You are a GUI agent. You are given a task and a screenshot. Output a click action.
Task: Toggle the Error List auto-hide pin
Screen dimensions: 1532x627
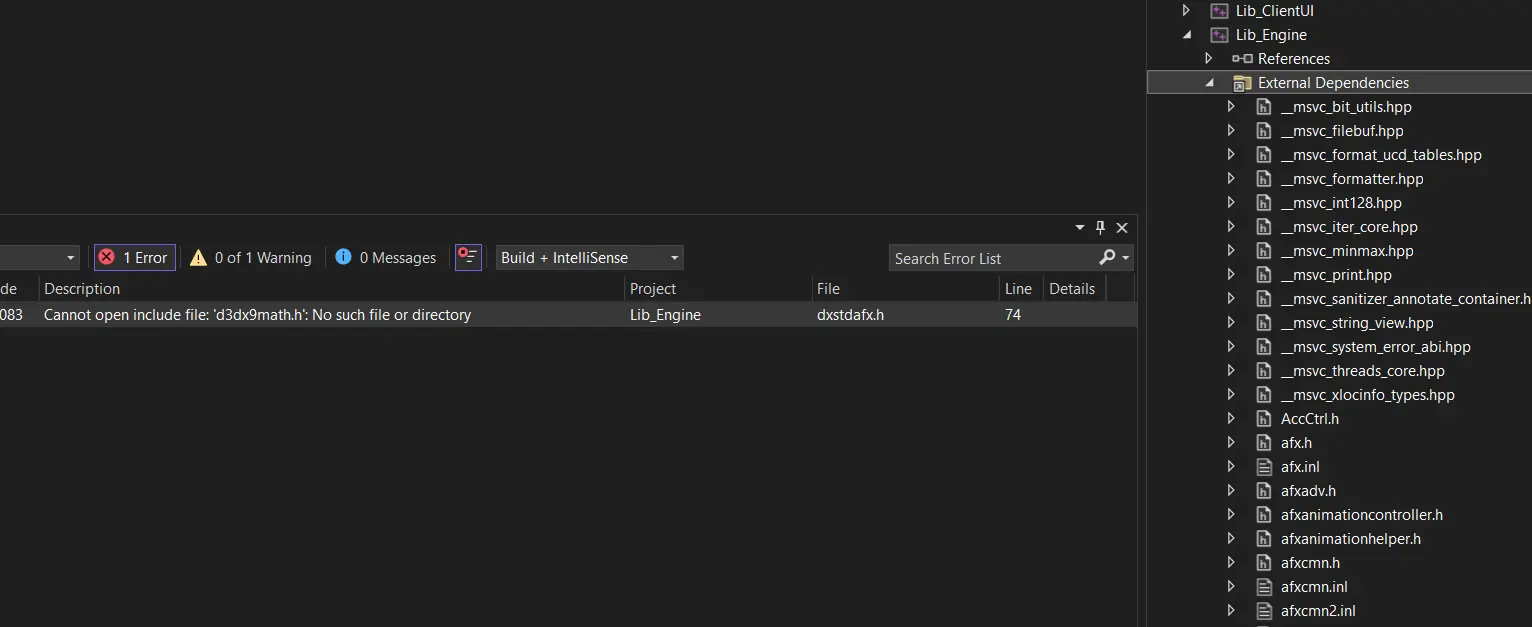point(1101,228)
